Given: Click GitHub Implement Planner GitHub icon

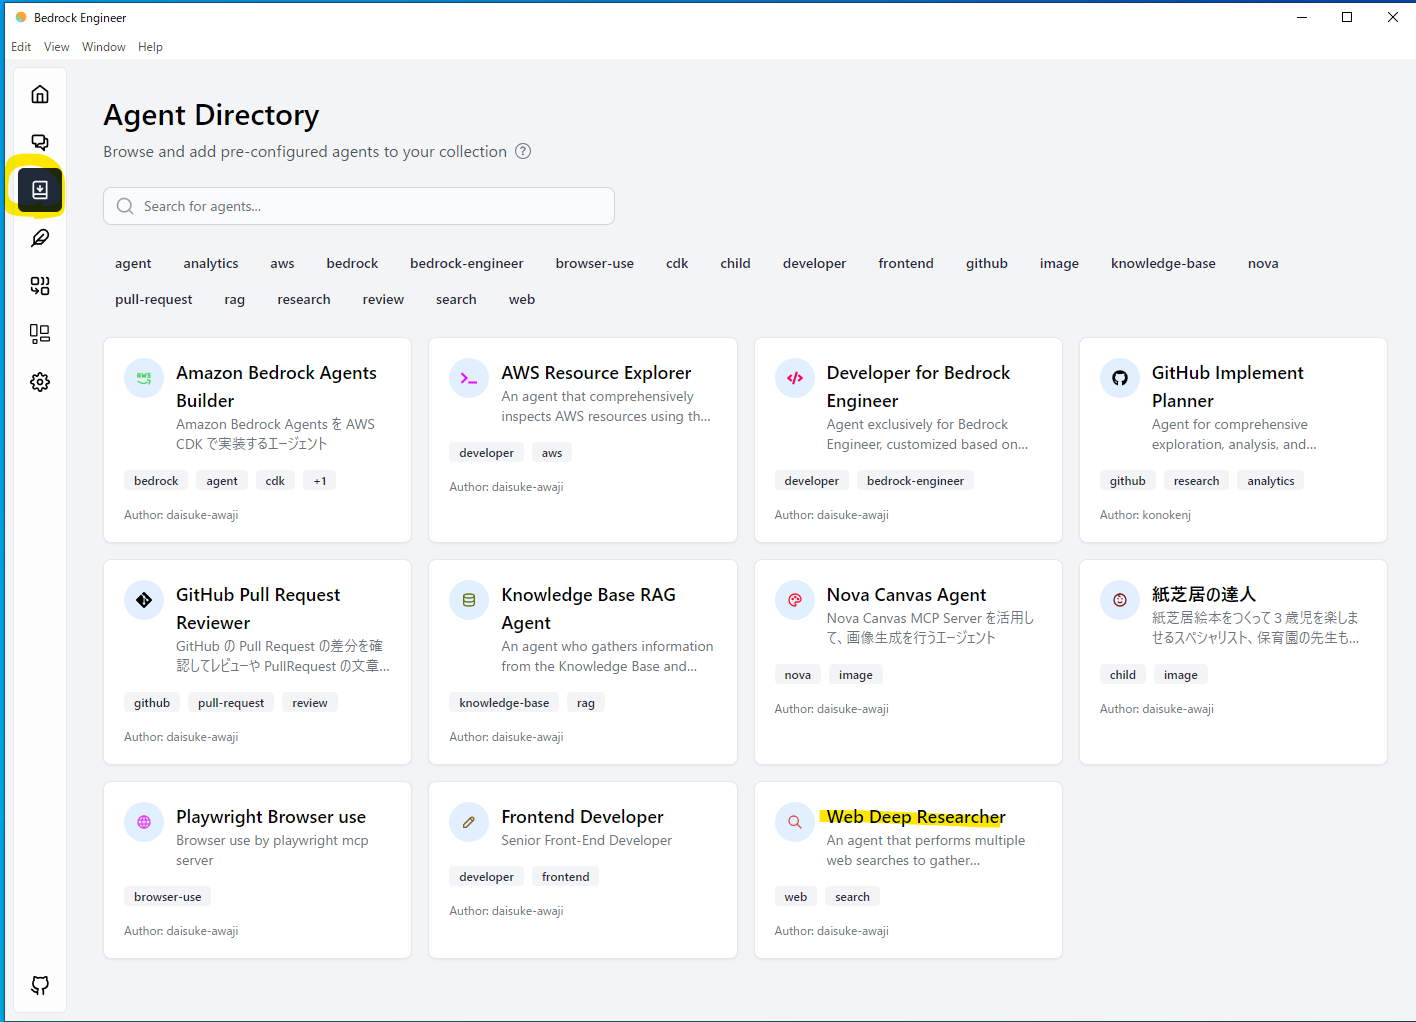Looking at the screenshot, I should click(1120, 378).
